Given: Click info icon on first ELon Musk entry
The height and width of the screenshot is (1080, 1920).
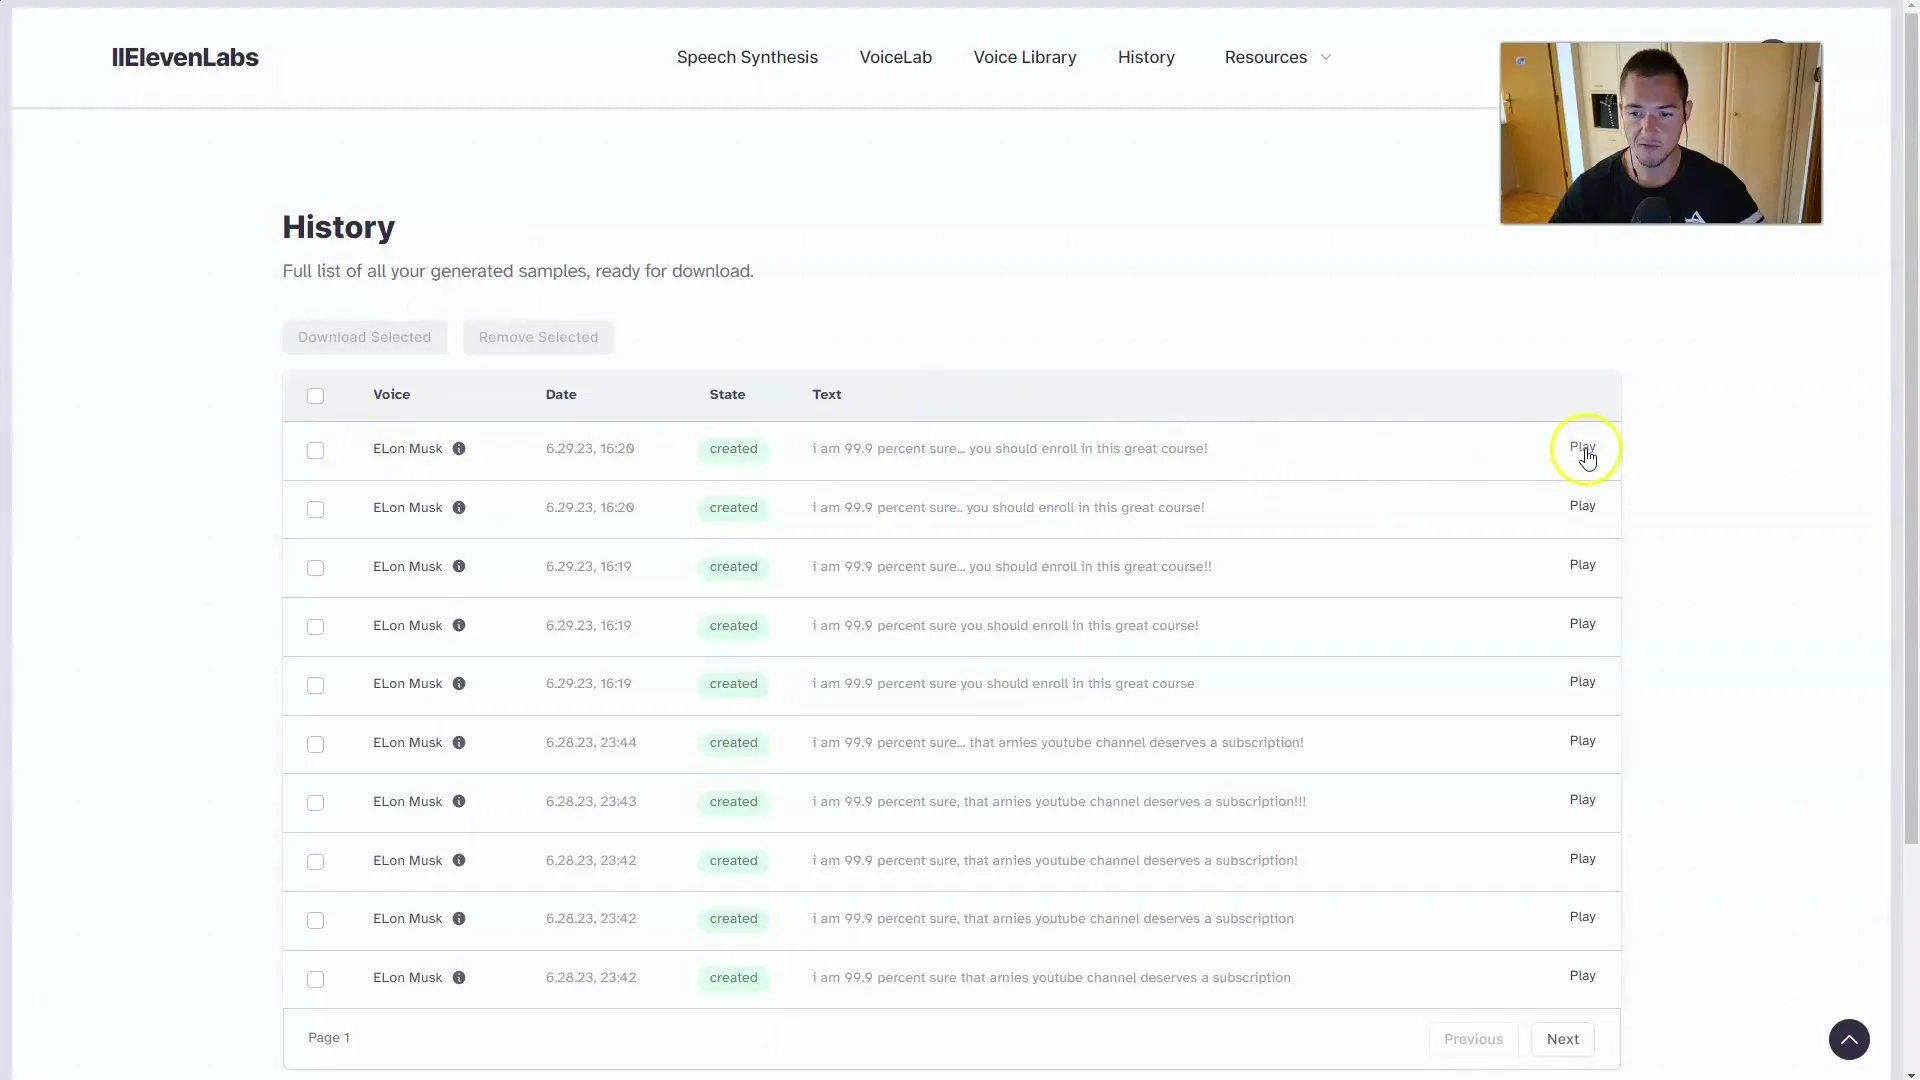Looking at the screenshot, I should click(458, 447).
